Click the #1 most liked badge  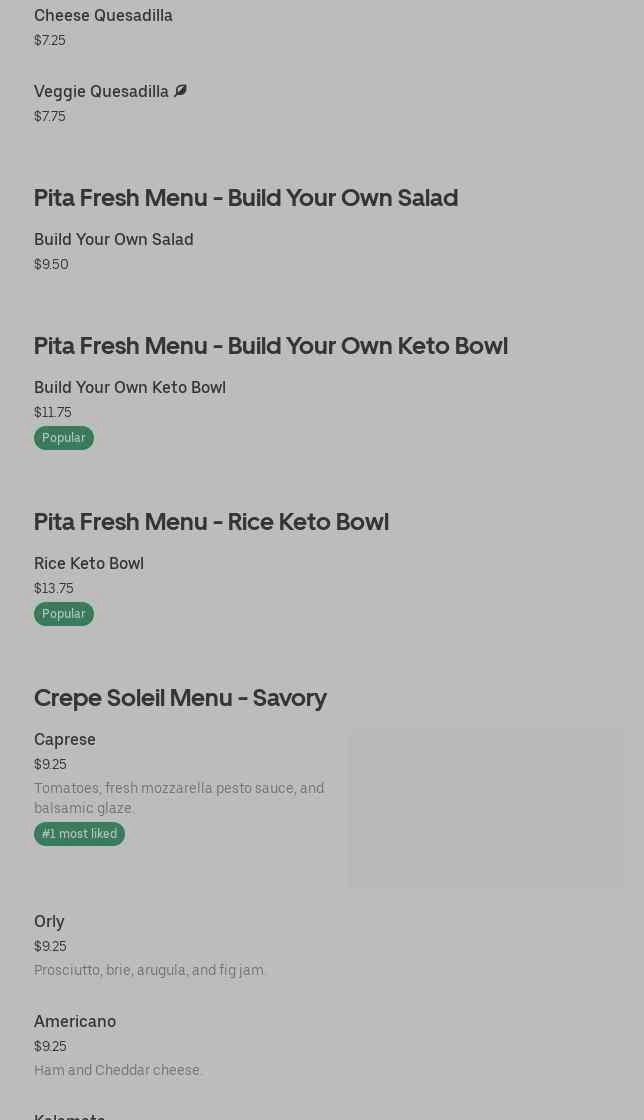tap(79, 834)
